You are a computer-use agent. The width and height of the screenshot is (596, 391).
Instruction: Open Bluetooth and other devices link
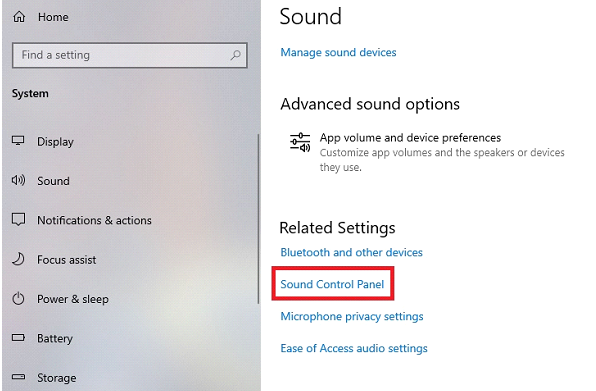(352, 252)
